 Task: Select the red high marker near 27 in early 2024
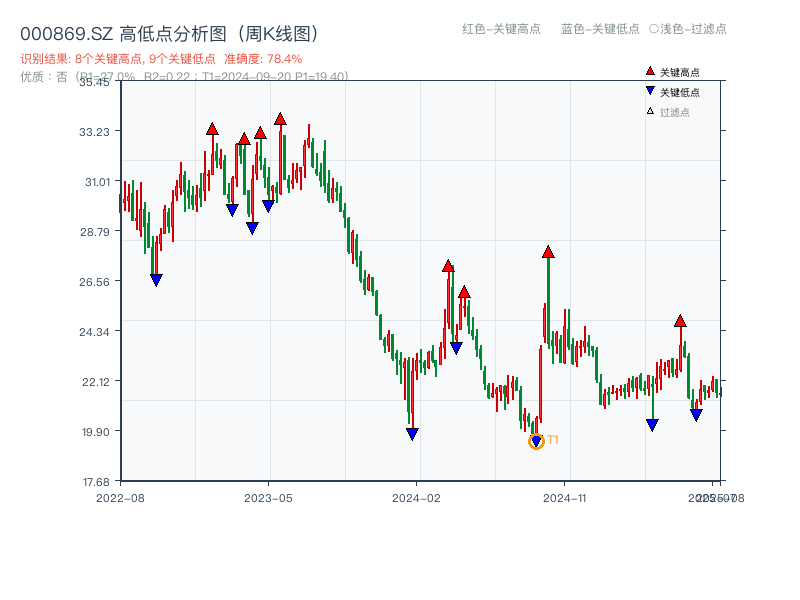(448, 266)
